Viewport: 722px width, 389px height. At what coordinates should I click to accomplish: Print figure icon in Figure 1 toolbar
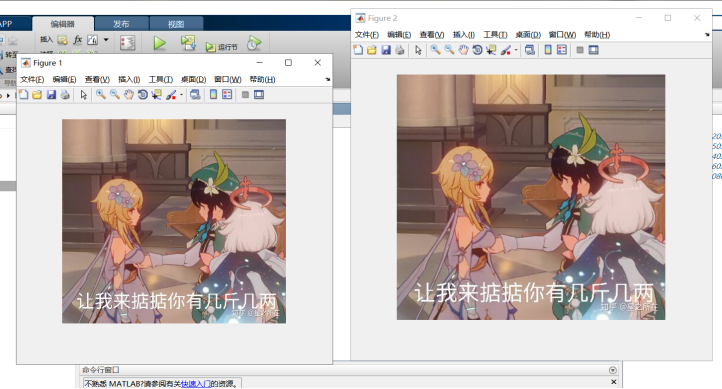pyautogui.click(x=65, y=95)
